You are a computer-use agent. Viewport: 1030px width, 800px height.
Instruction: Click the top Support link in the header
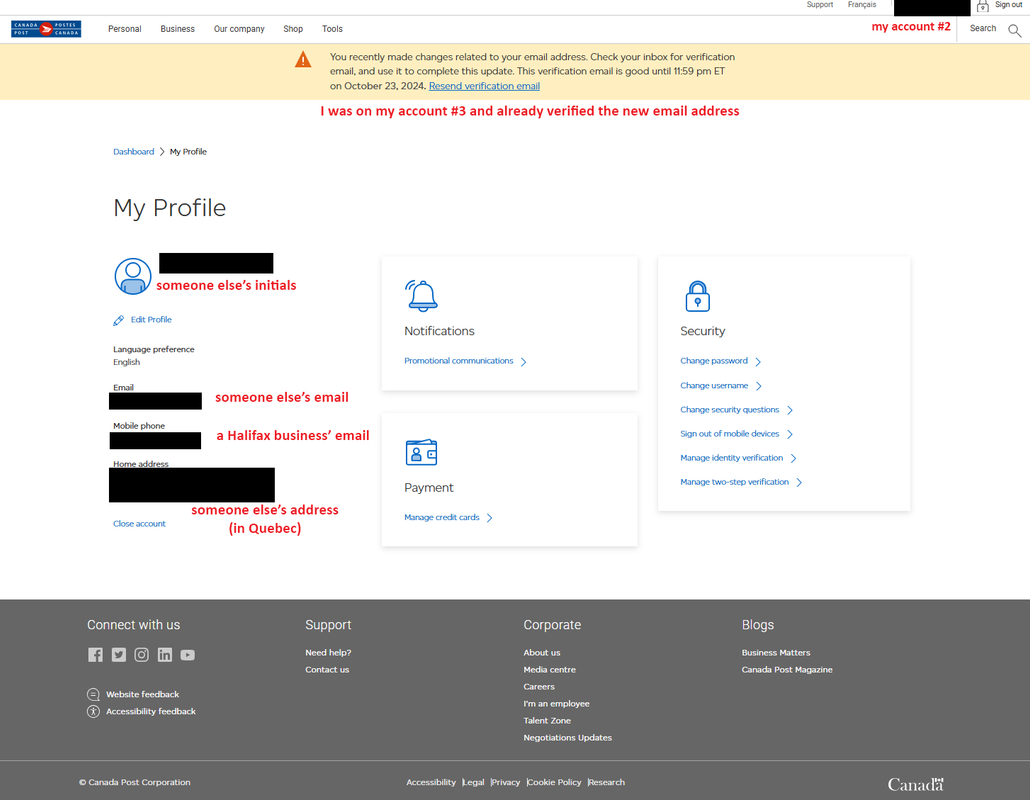coord(820,5)
